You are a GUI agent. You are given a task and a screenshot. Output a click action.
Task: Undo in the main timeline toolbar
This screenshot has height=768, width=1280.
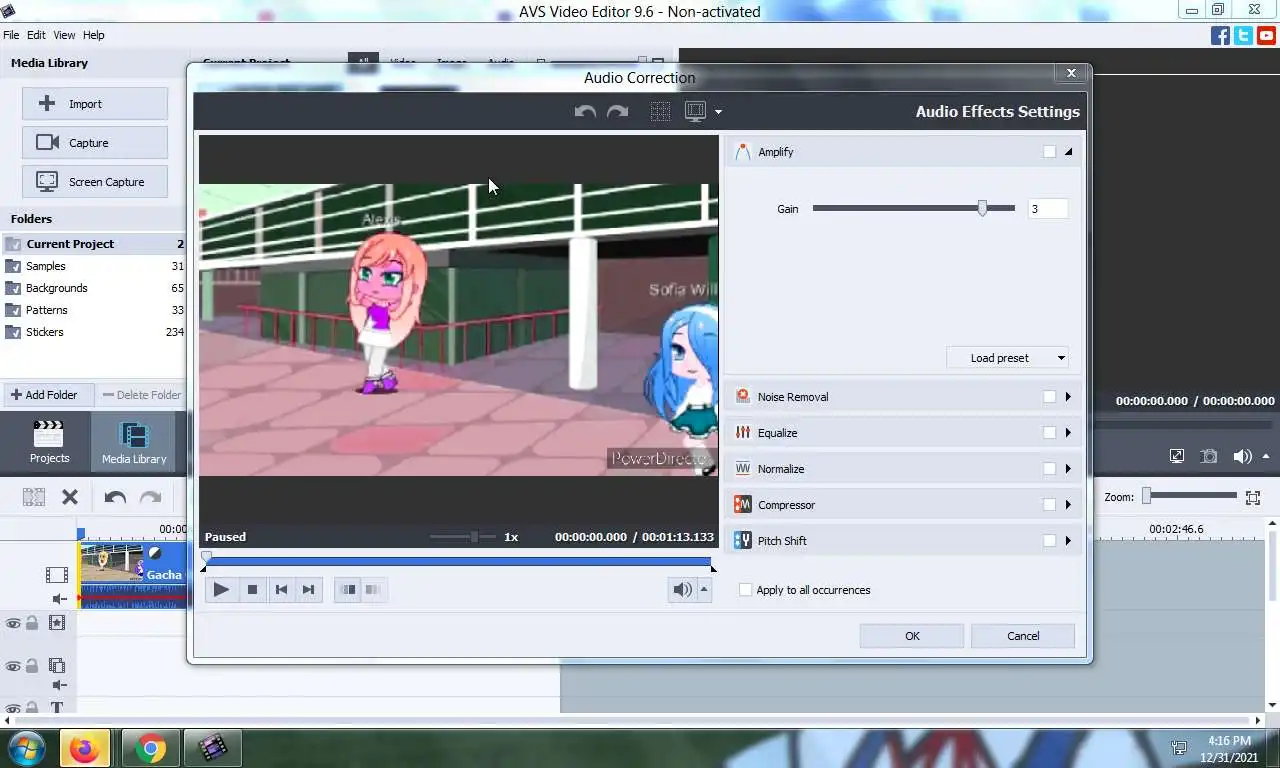(x=115, y=497)
